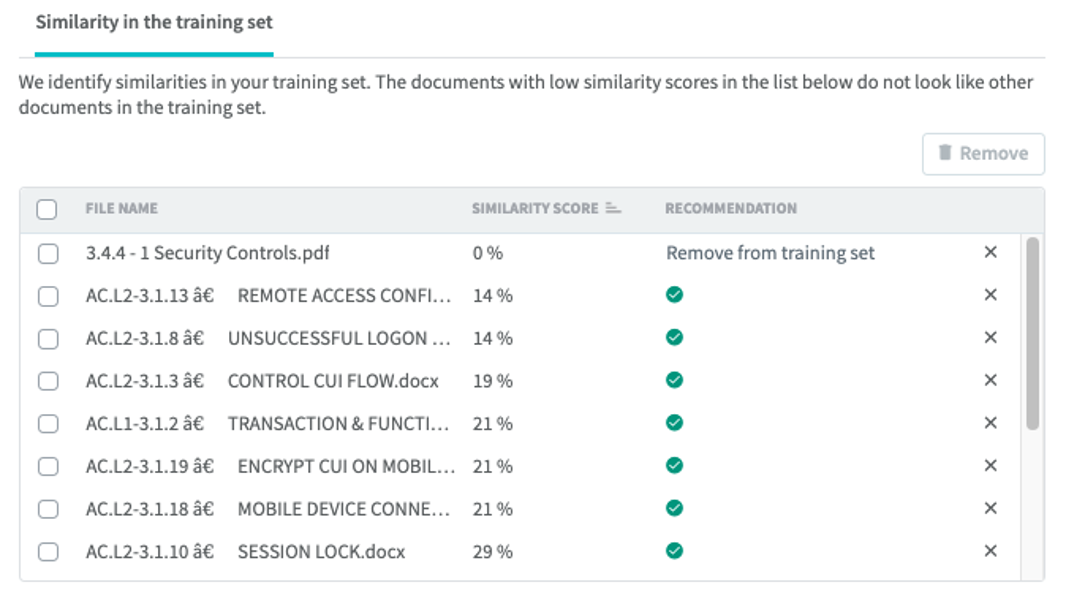
Task: Click the FILE NAME column header
Action: click(121, 209)
